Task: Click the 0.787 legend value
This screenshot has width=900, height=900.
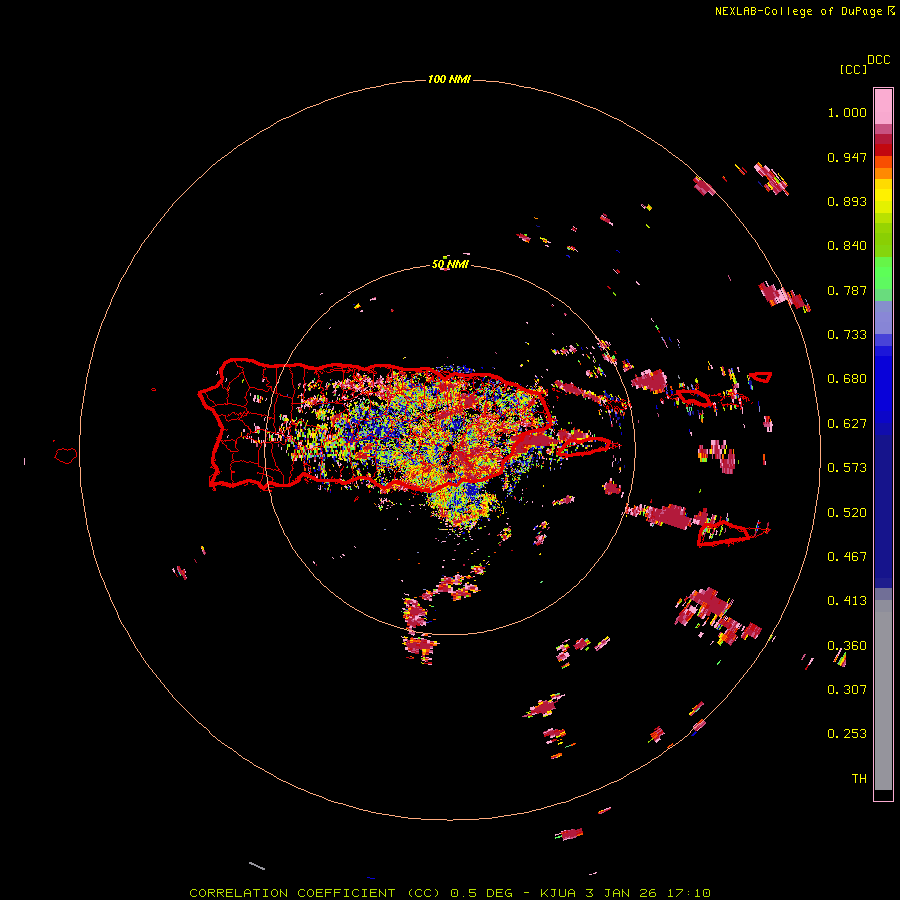Action: [847, 290]
